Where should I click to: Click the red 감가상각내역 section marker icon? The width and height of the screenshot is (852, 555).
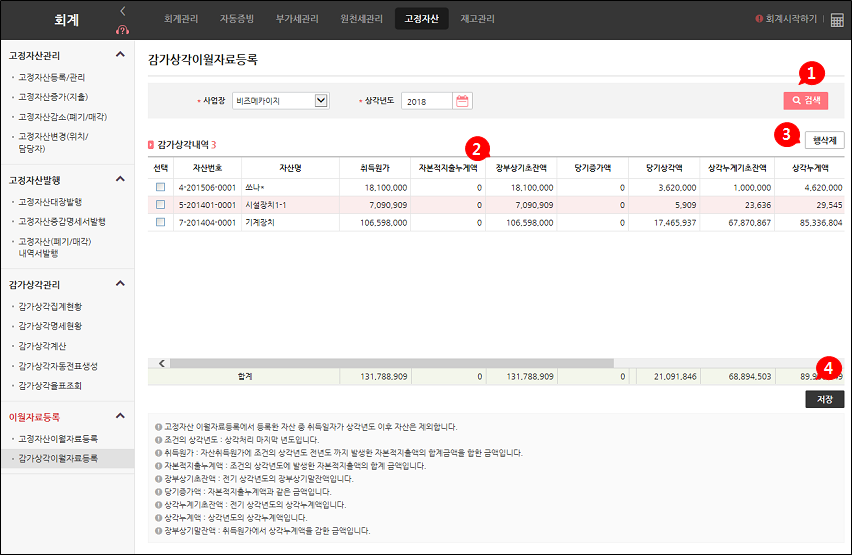coord(151,145)
